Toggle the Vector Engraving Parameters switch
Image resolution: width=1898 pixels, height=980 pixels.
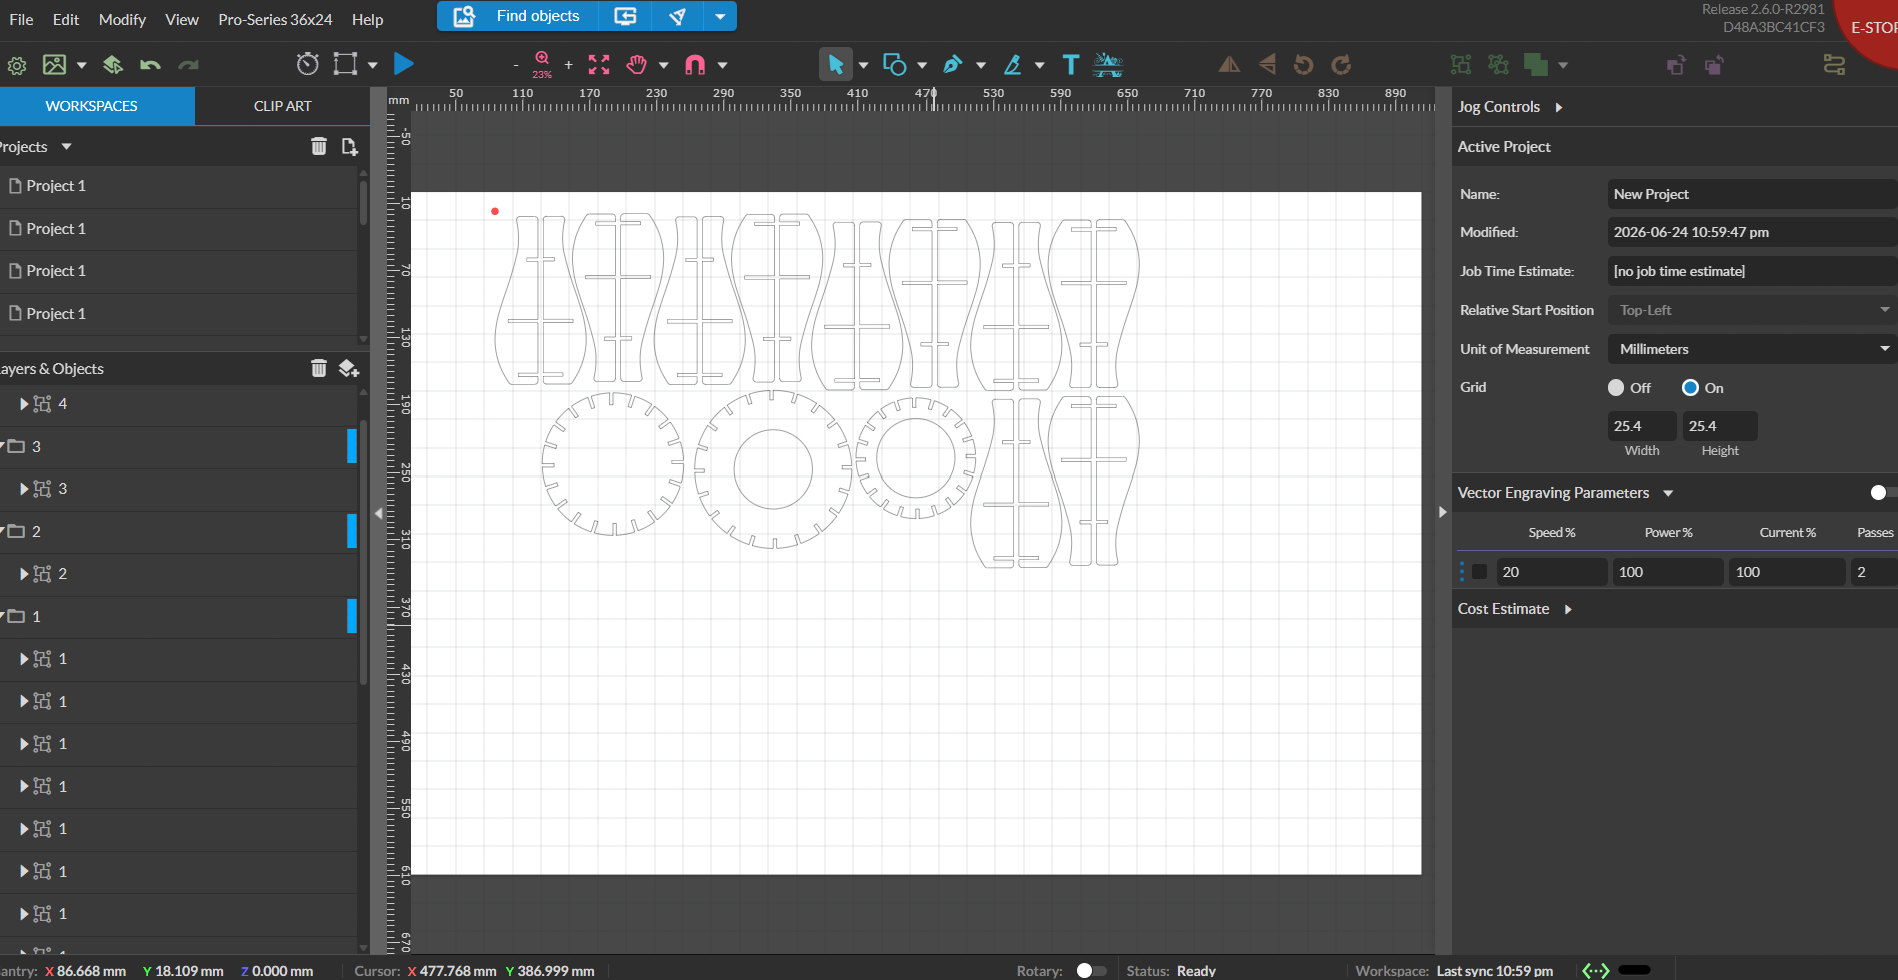(x=1882, y=492)
